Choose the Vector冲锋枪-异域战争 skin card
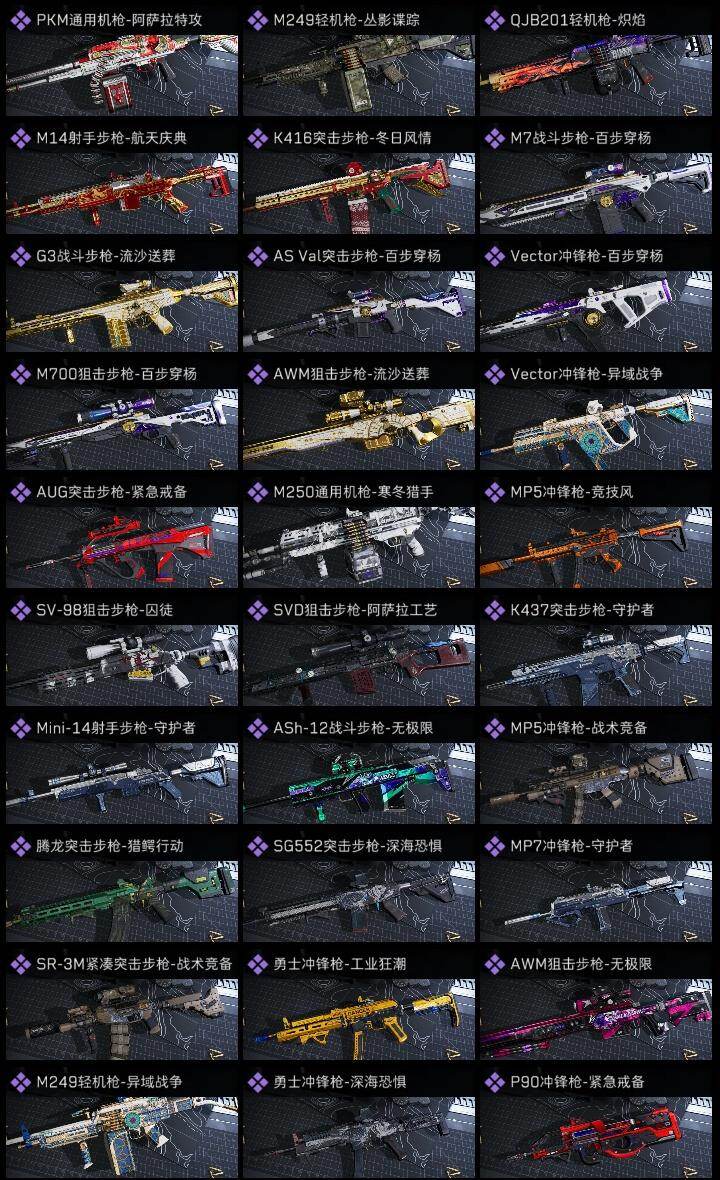This screenshot has width=720, height=1180. point(596,416)
